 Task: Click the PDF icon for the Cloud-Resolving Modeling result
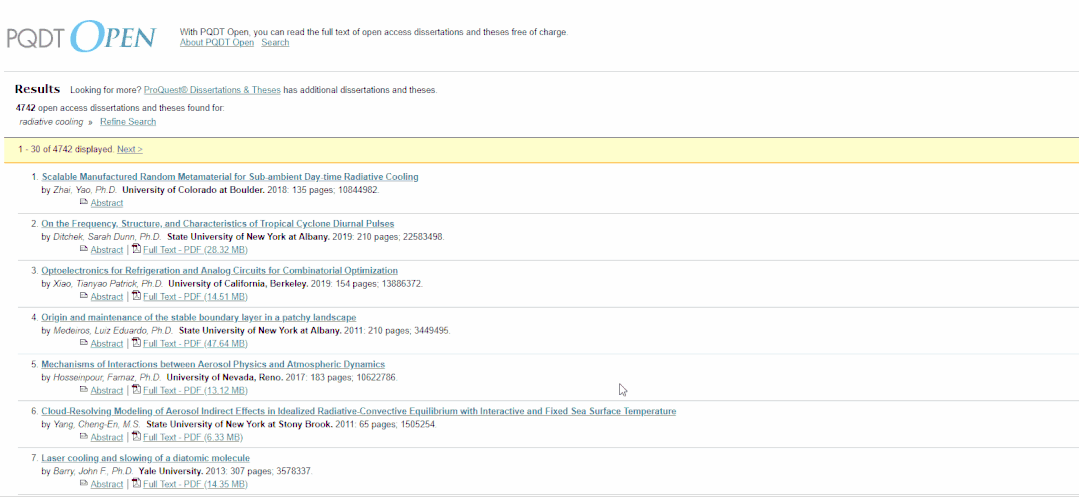coord(137,437)
